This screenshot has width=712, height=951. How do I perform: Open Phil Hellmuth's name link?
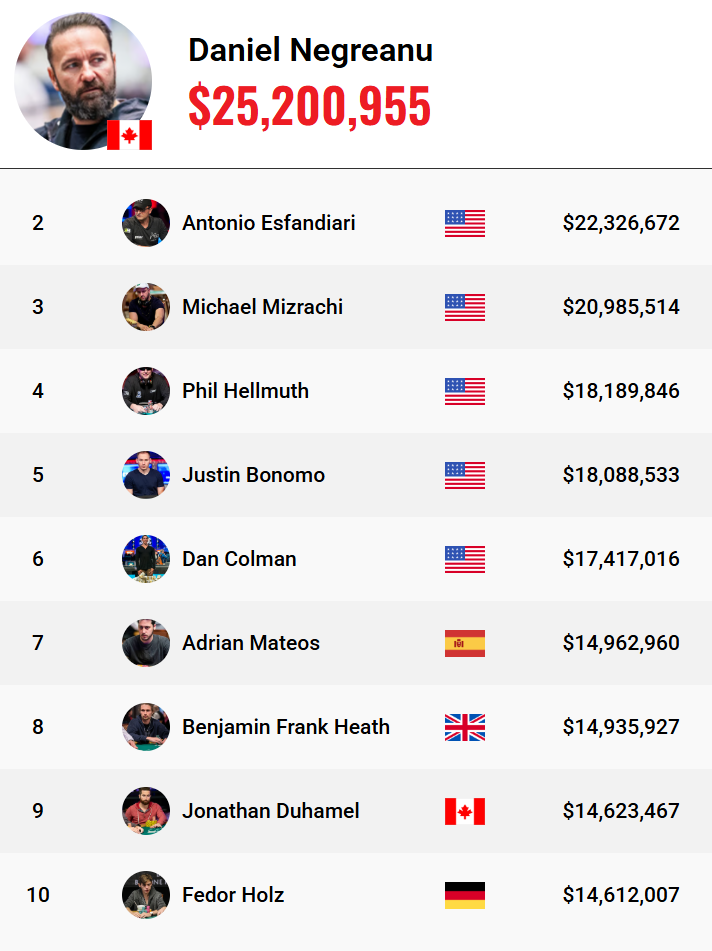click(245, 391)
